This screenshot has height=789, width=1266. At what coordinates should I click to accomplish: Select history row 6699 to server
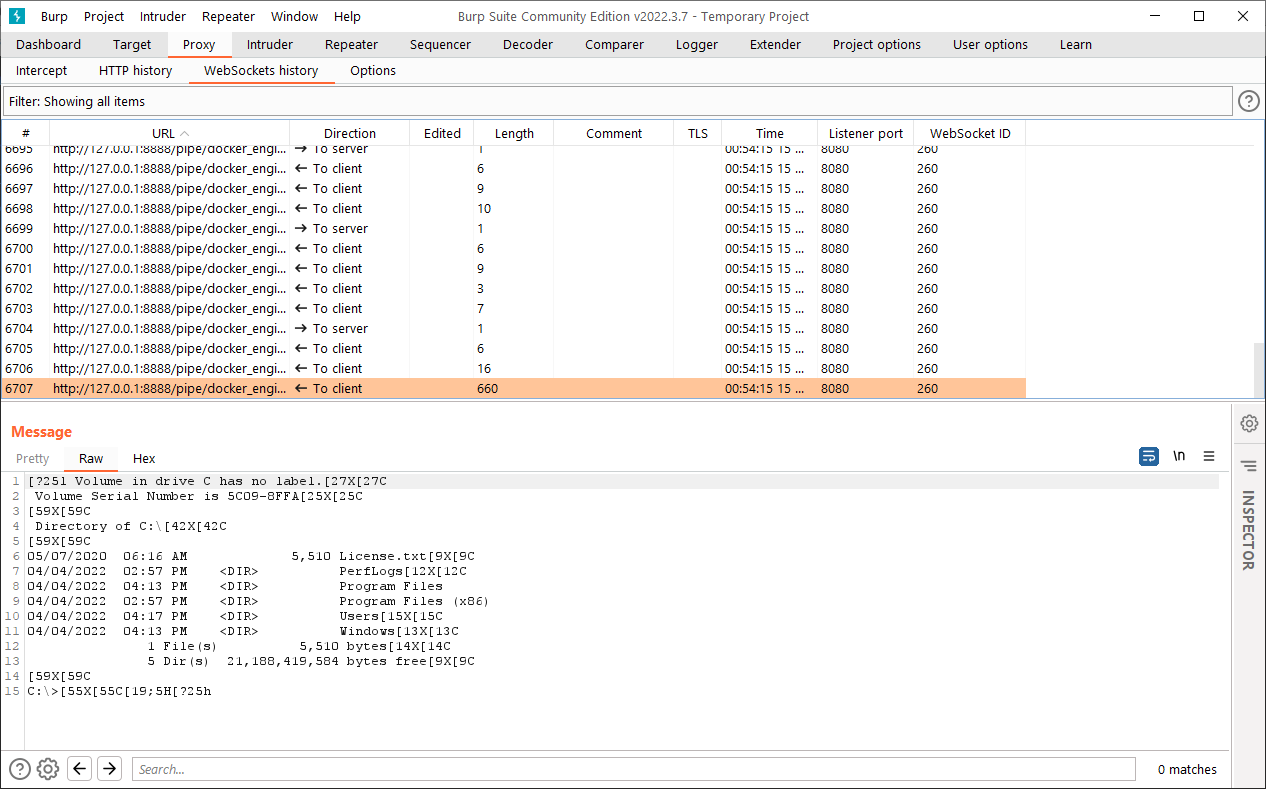pyautogui.click(x=513, y=228)
